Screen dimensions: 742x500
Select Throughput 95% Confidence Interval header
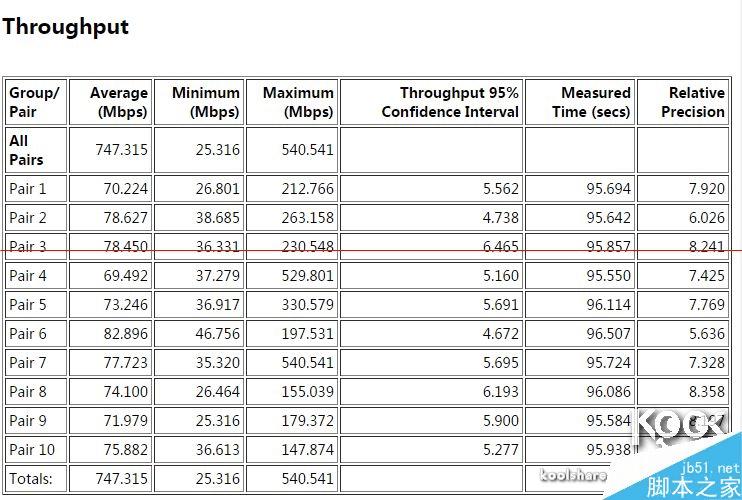coord(450,102)
